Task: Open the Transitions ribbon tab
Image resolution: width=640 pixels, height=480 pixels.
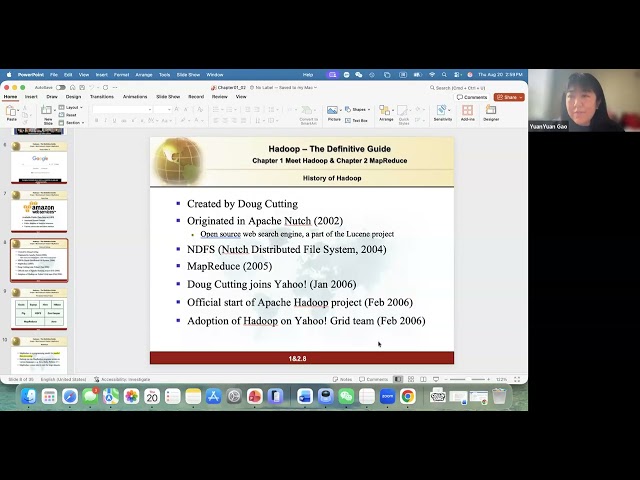Action: (x=102, y=97)
